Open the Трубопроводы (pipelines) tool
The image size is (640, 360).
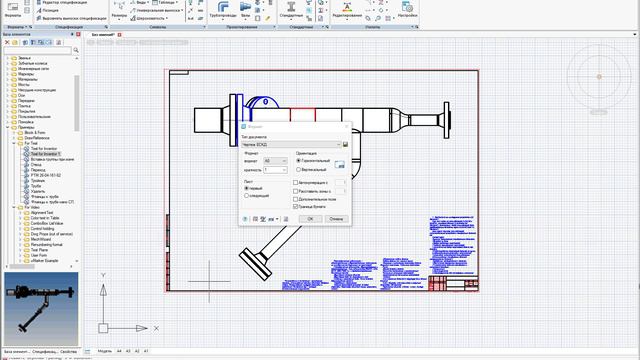pyautogui.click(x=222, y=10)
